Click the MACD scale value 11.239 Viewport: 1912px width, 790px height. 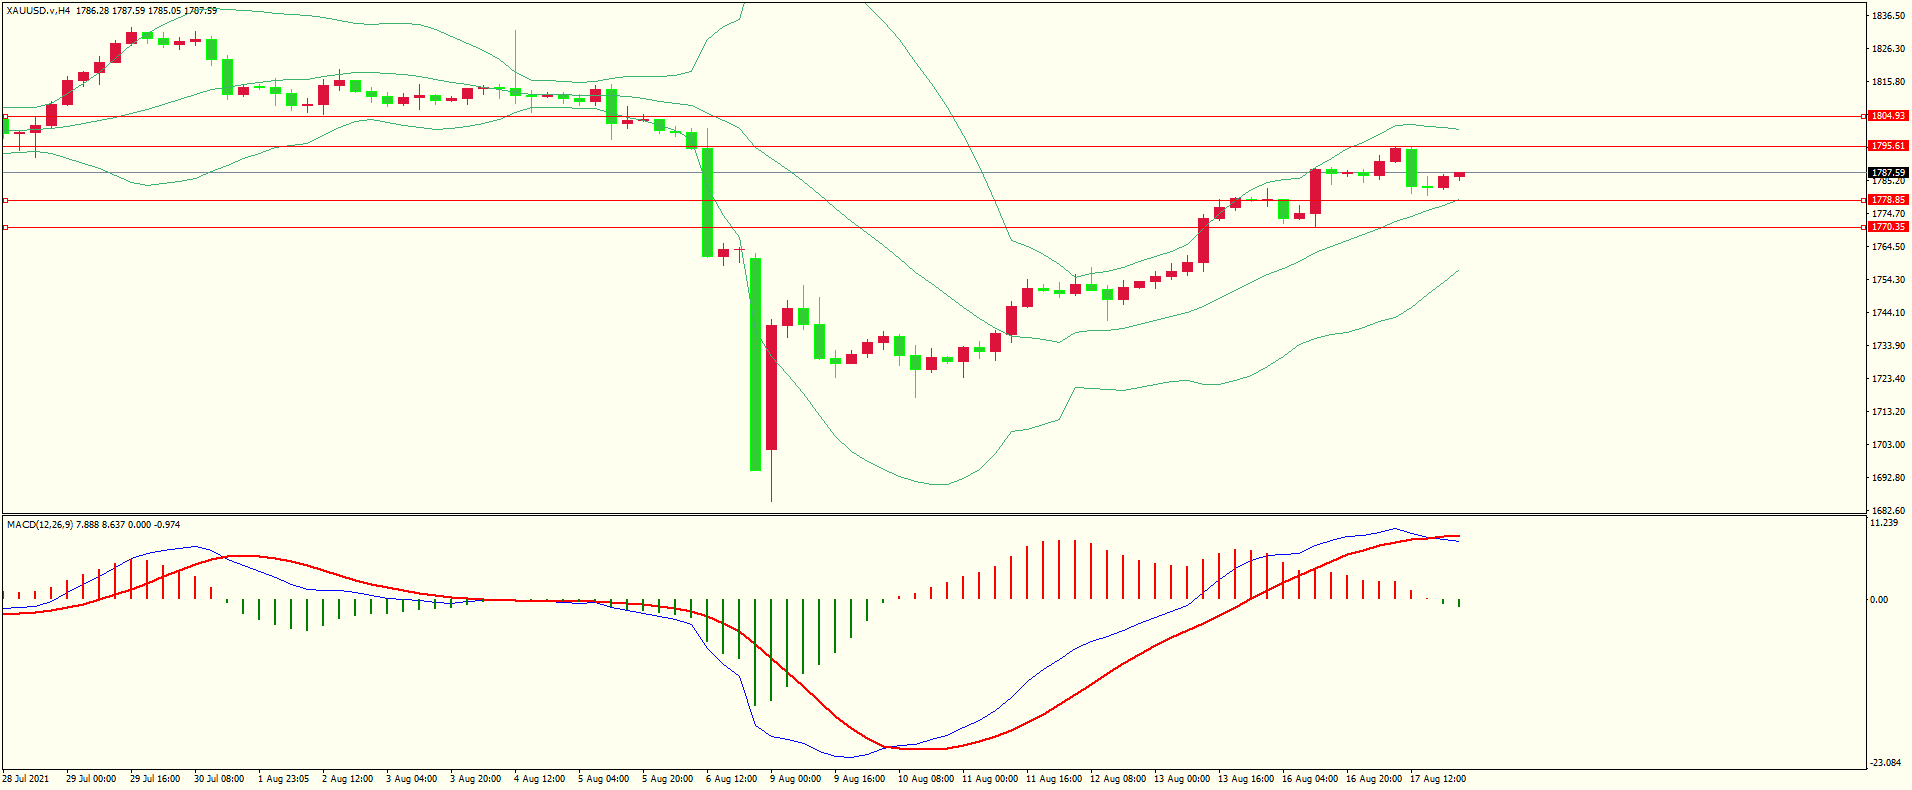pos(1884,523)
